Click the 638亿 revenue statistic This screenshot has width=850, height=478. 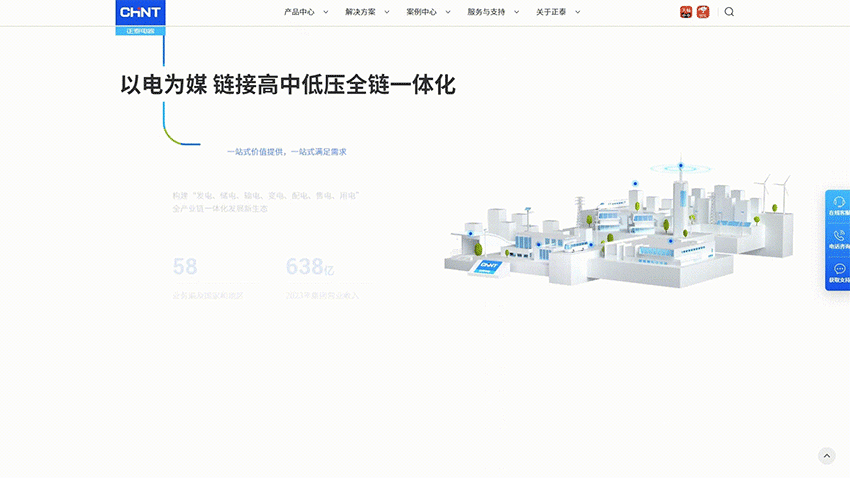pos(310,266)
